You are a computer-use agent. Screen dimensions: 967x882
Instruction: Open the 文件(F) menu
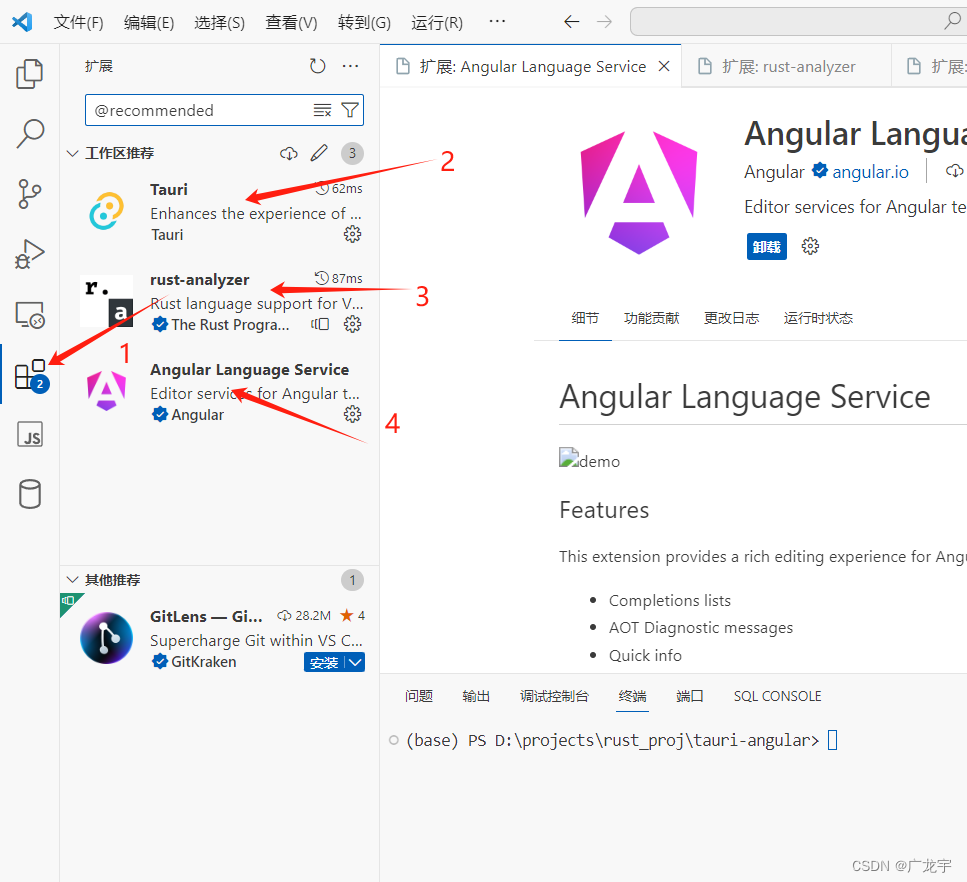[78, 22]
